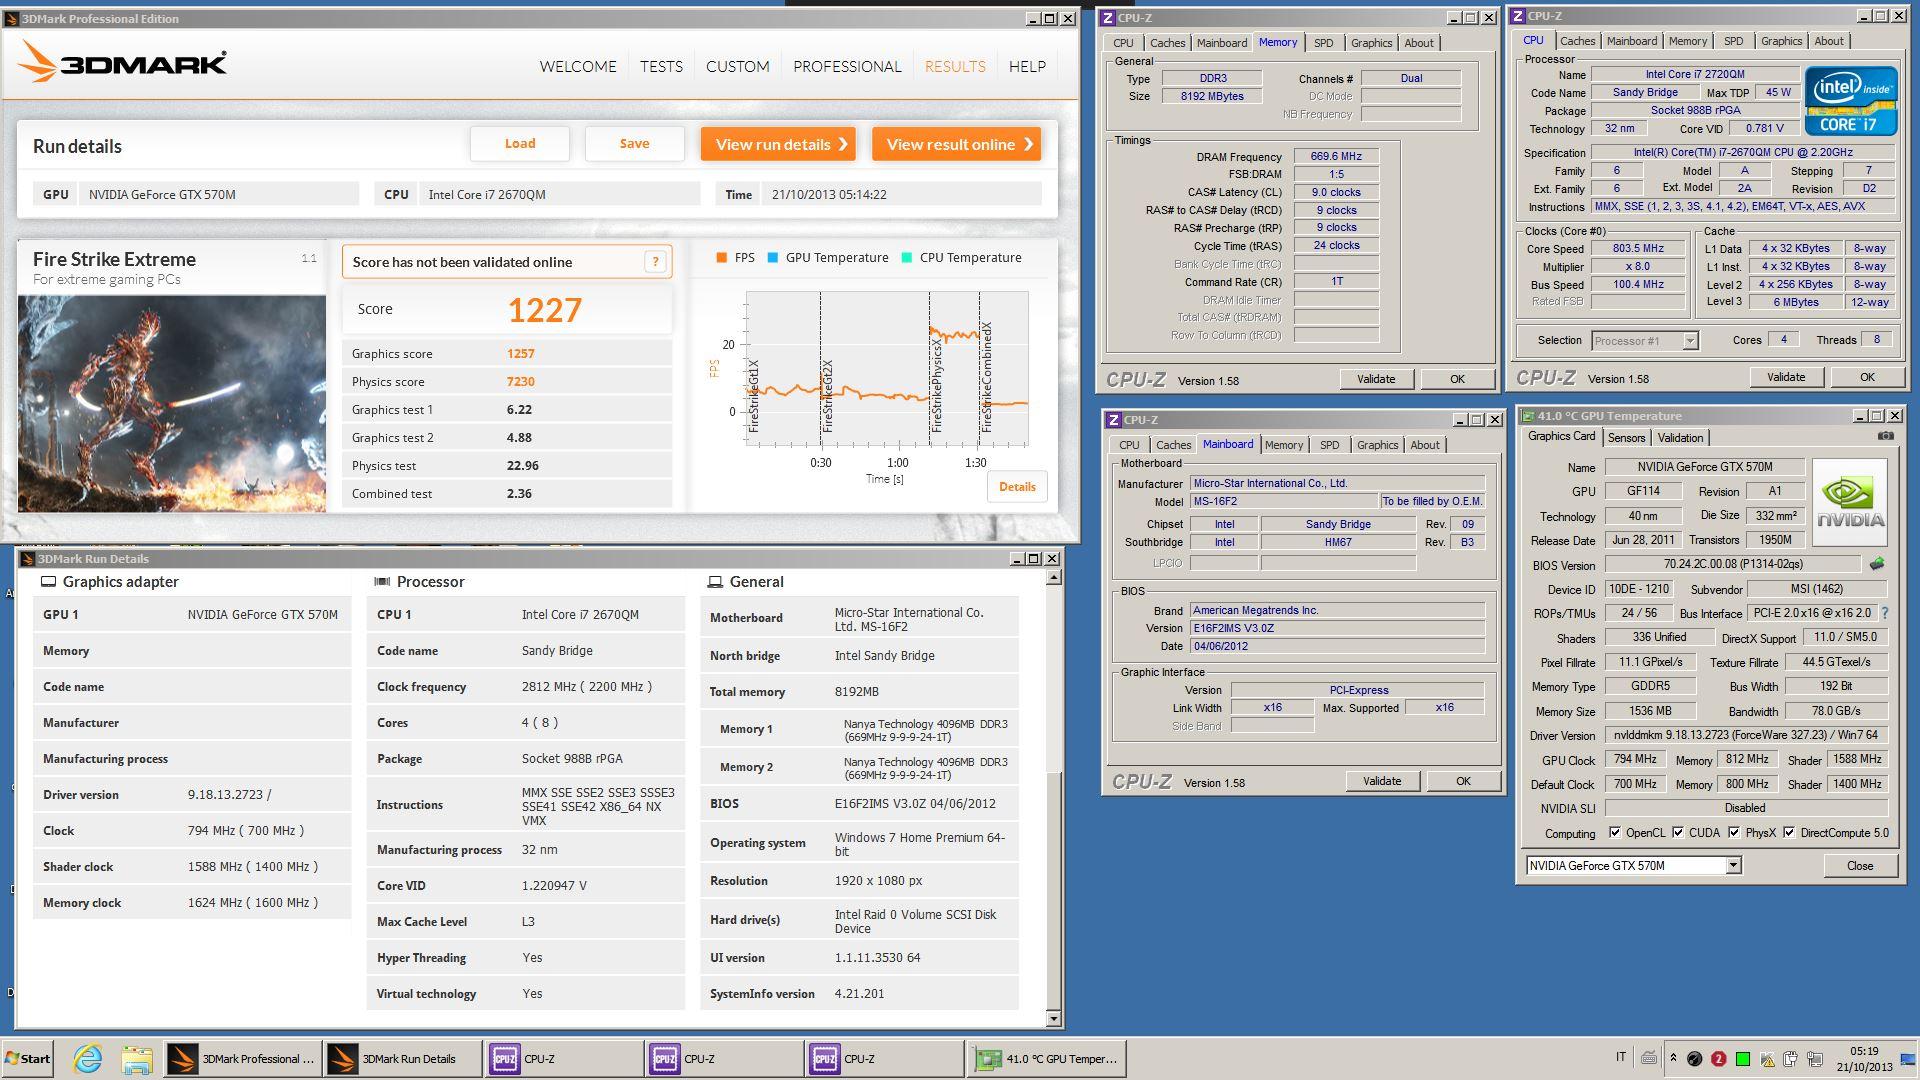This screenshot has width=1920, height=1080.
Task: Click the IT language indicator
Action: 1621,1057
